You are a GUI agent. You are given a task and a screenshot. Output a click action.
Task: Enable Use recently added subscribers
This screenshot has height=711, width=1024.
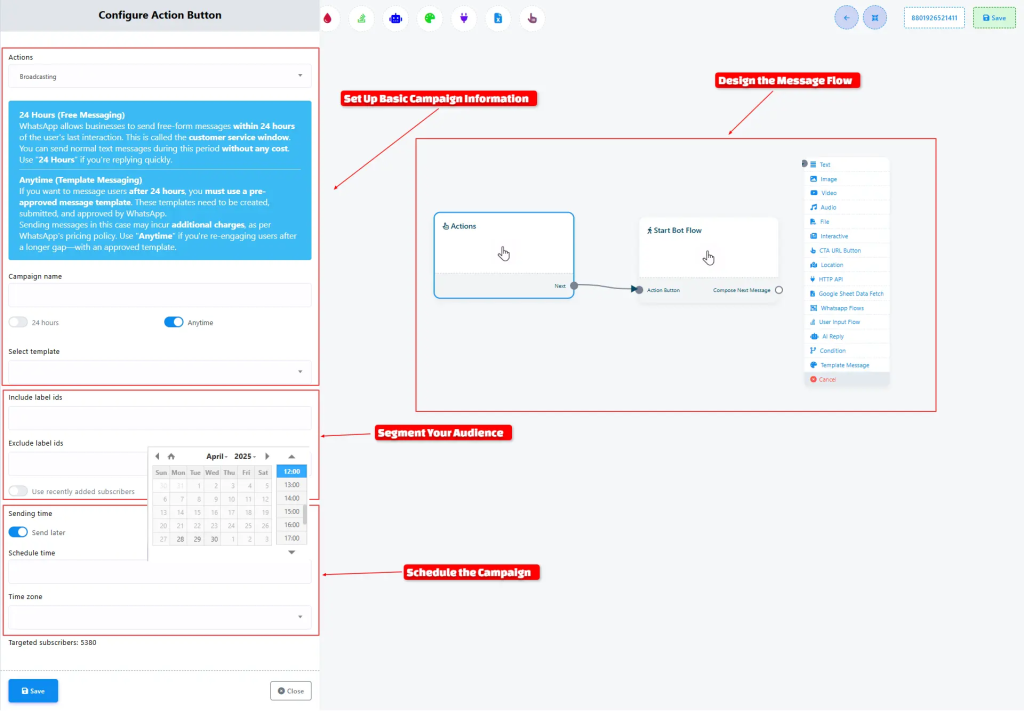pyautogui.click(x=18, y=491)
